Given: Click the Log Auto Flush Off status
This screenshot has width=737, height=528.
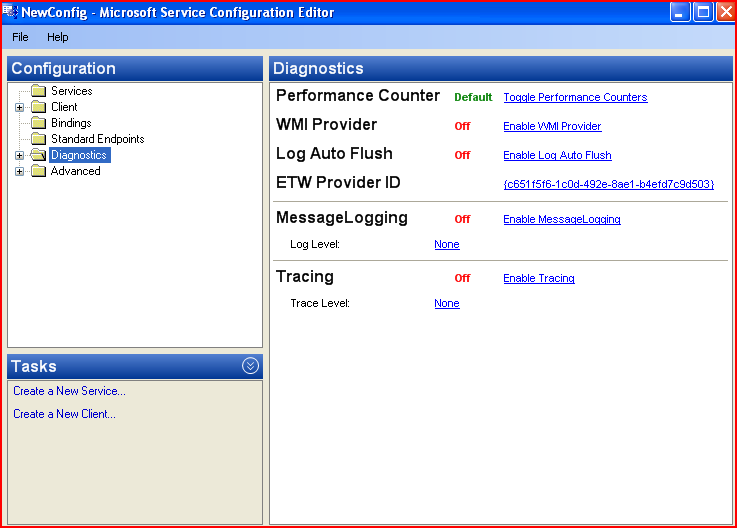Looking at the screenshot, I should [x=463, y=155].
